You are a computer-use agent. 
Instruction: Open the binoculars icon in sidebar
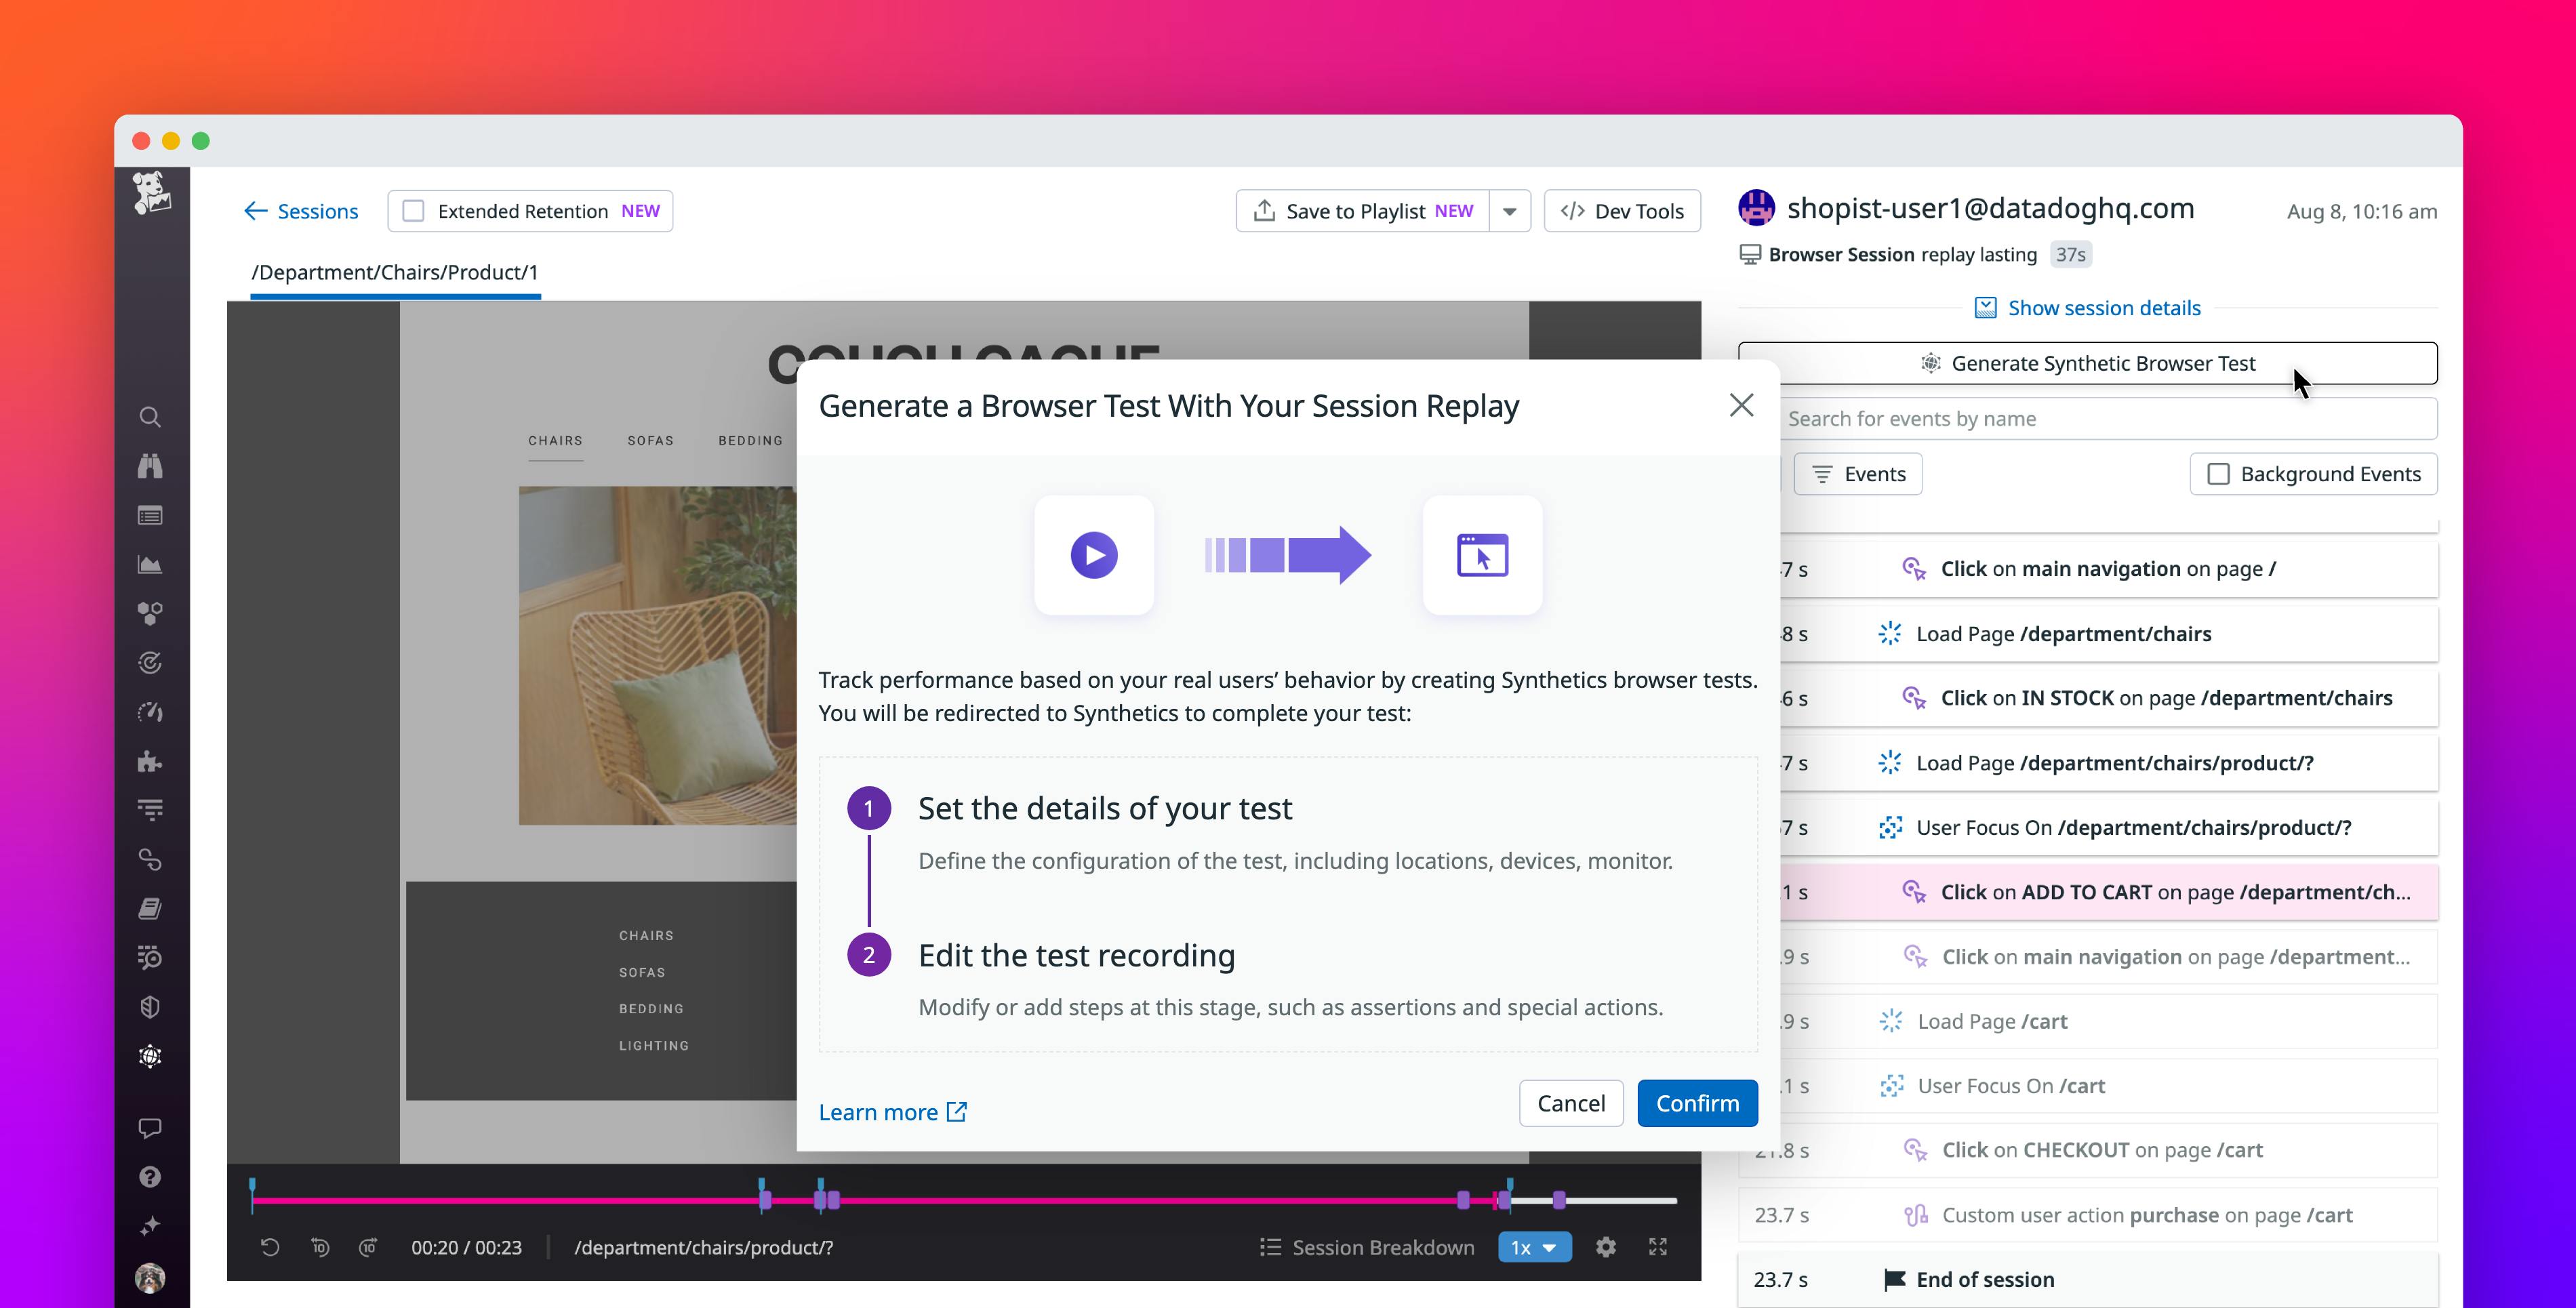(x=150, y=466)
